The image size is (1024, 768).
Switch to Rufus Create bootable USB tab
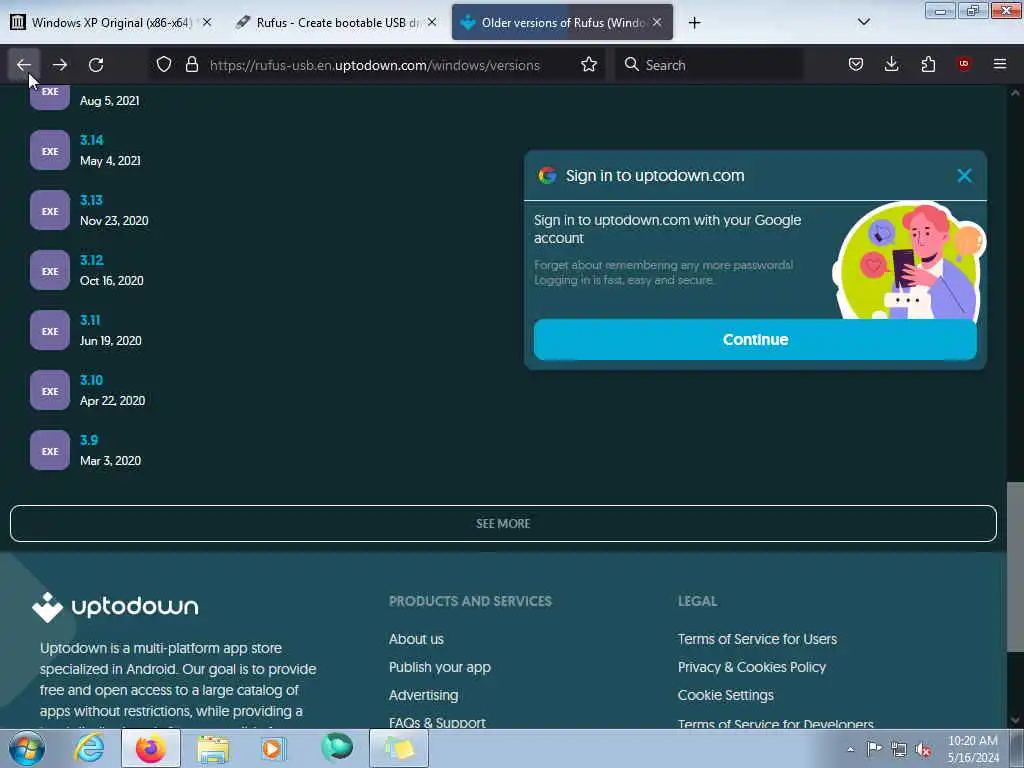(334, 23)
